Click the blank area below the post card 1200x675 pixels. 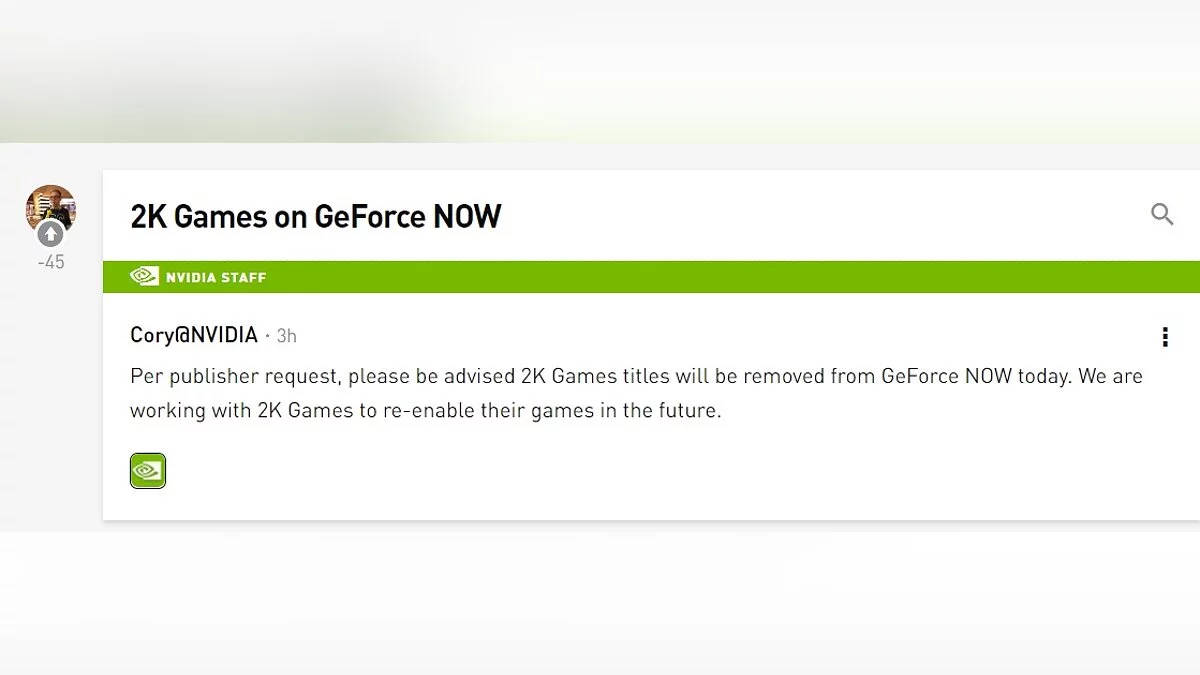click(600, 600)
